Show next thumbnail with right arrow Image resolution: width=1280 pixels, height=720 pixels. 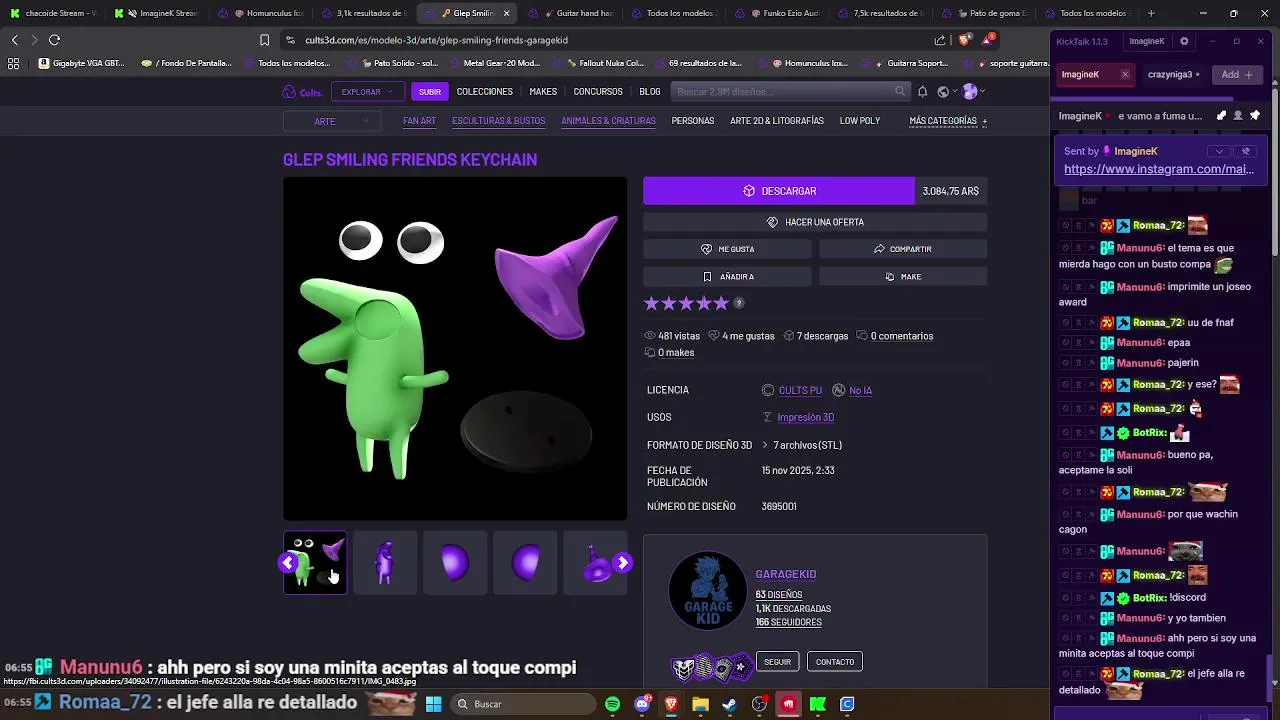click(622, 563)
